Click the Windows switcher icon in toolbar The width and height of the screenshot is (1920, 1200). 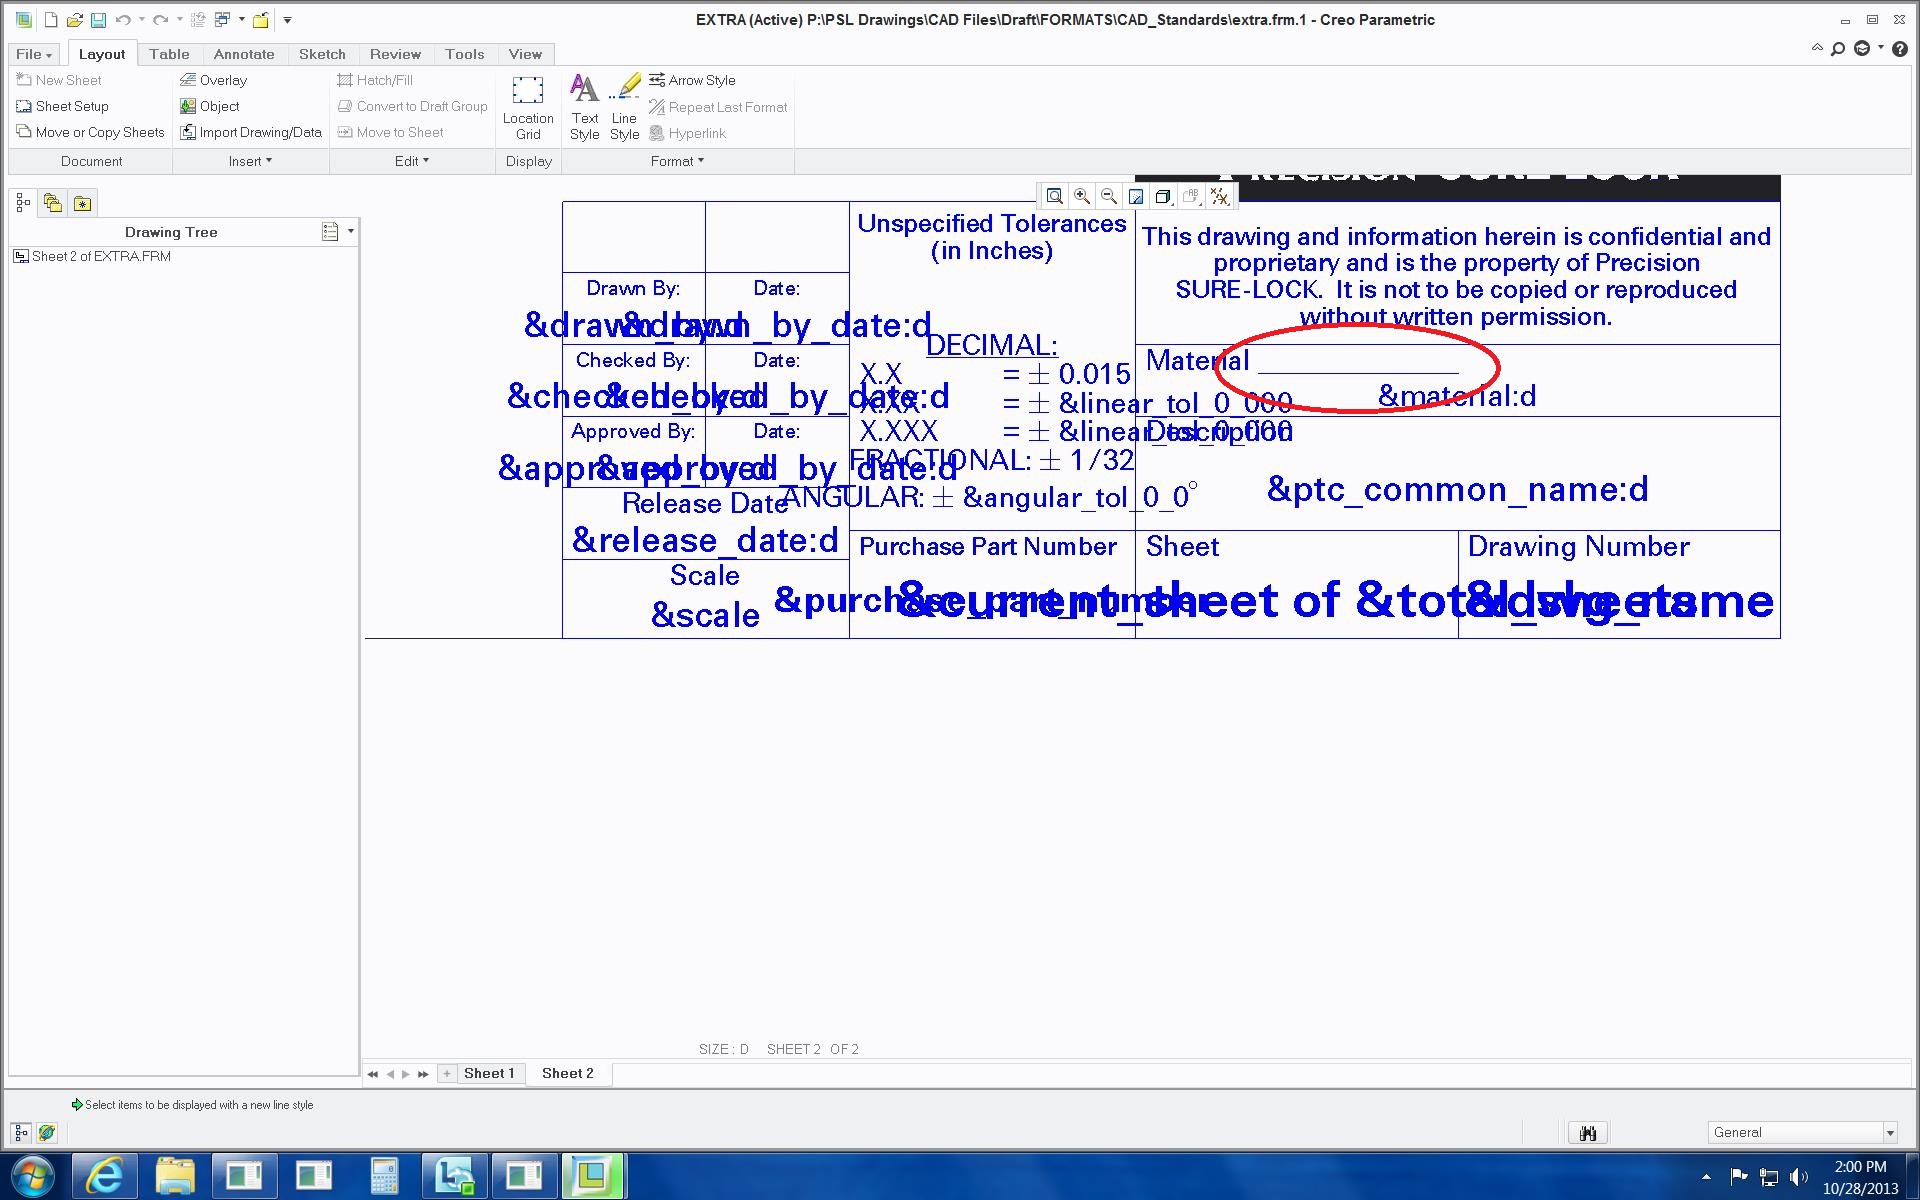tap(222, 20)
